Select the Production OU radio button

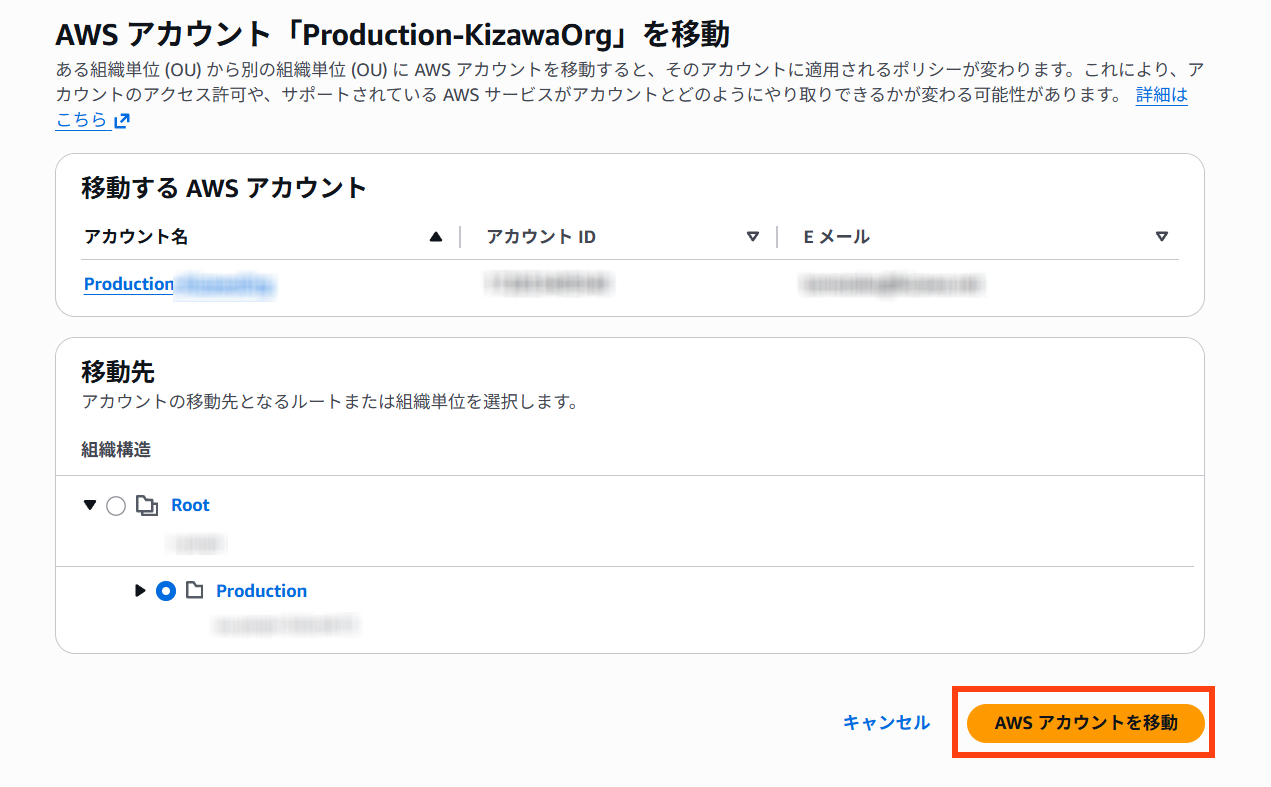coord(166,591)
